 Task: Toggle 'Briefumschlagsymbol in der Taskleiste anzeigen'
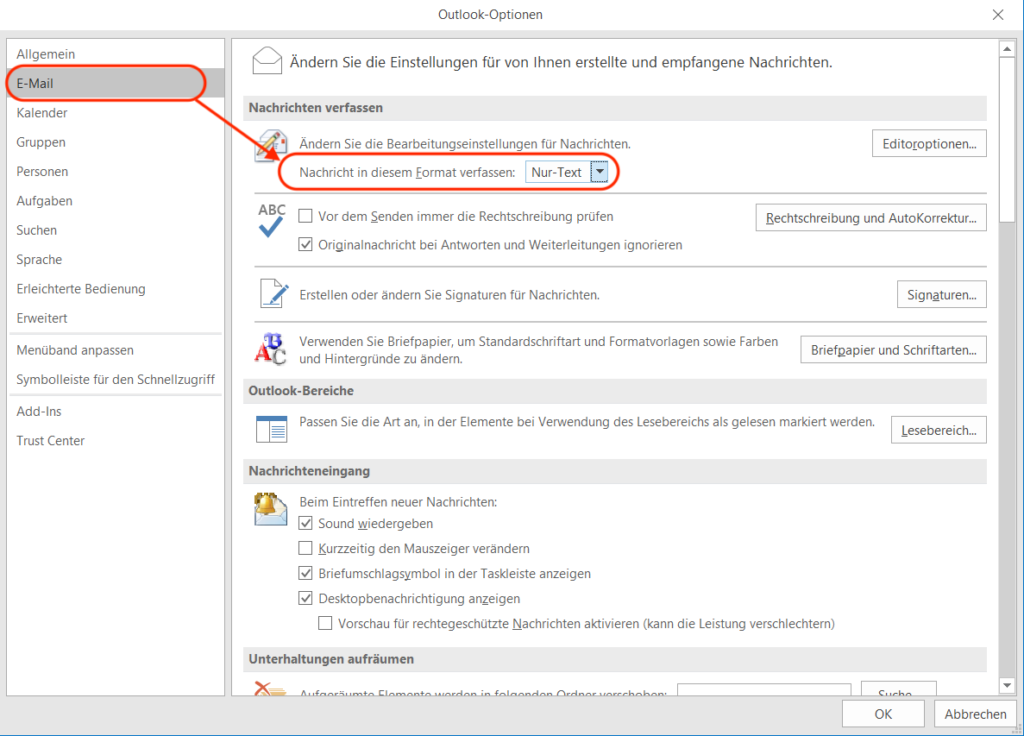pos(305,573)
